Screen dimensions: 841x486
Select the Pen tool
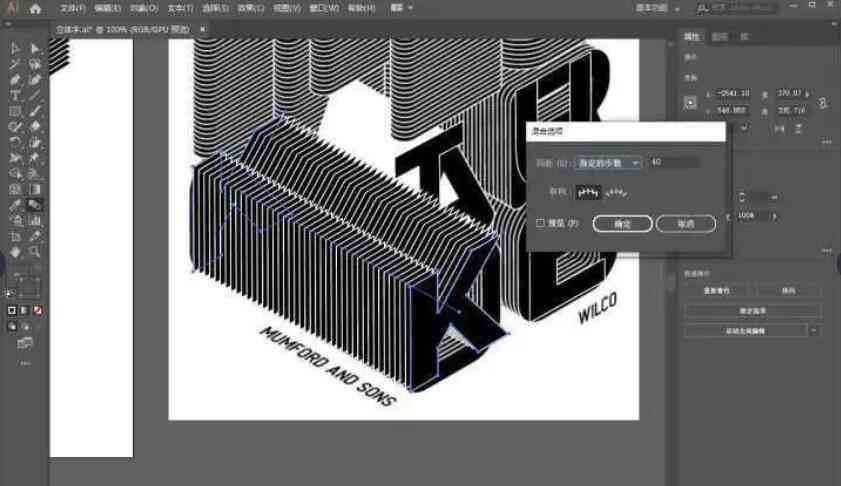coord(14,80)
